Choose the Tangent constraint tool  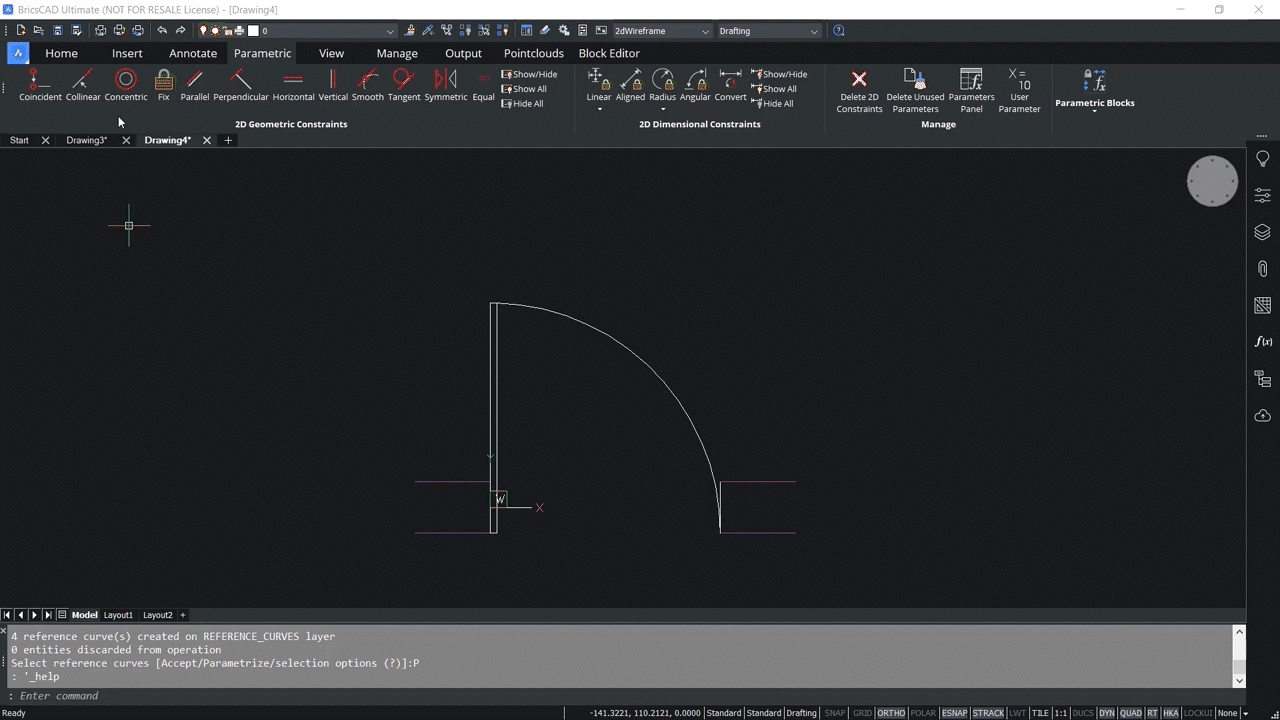(404, 85)
